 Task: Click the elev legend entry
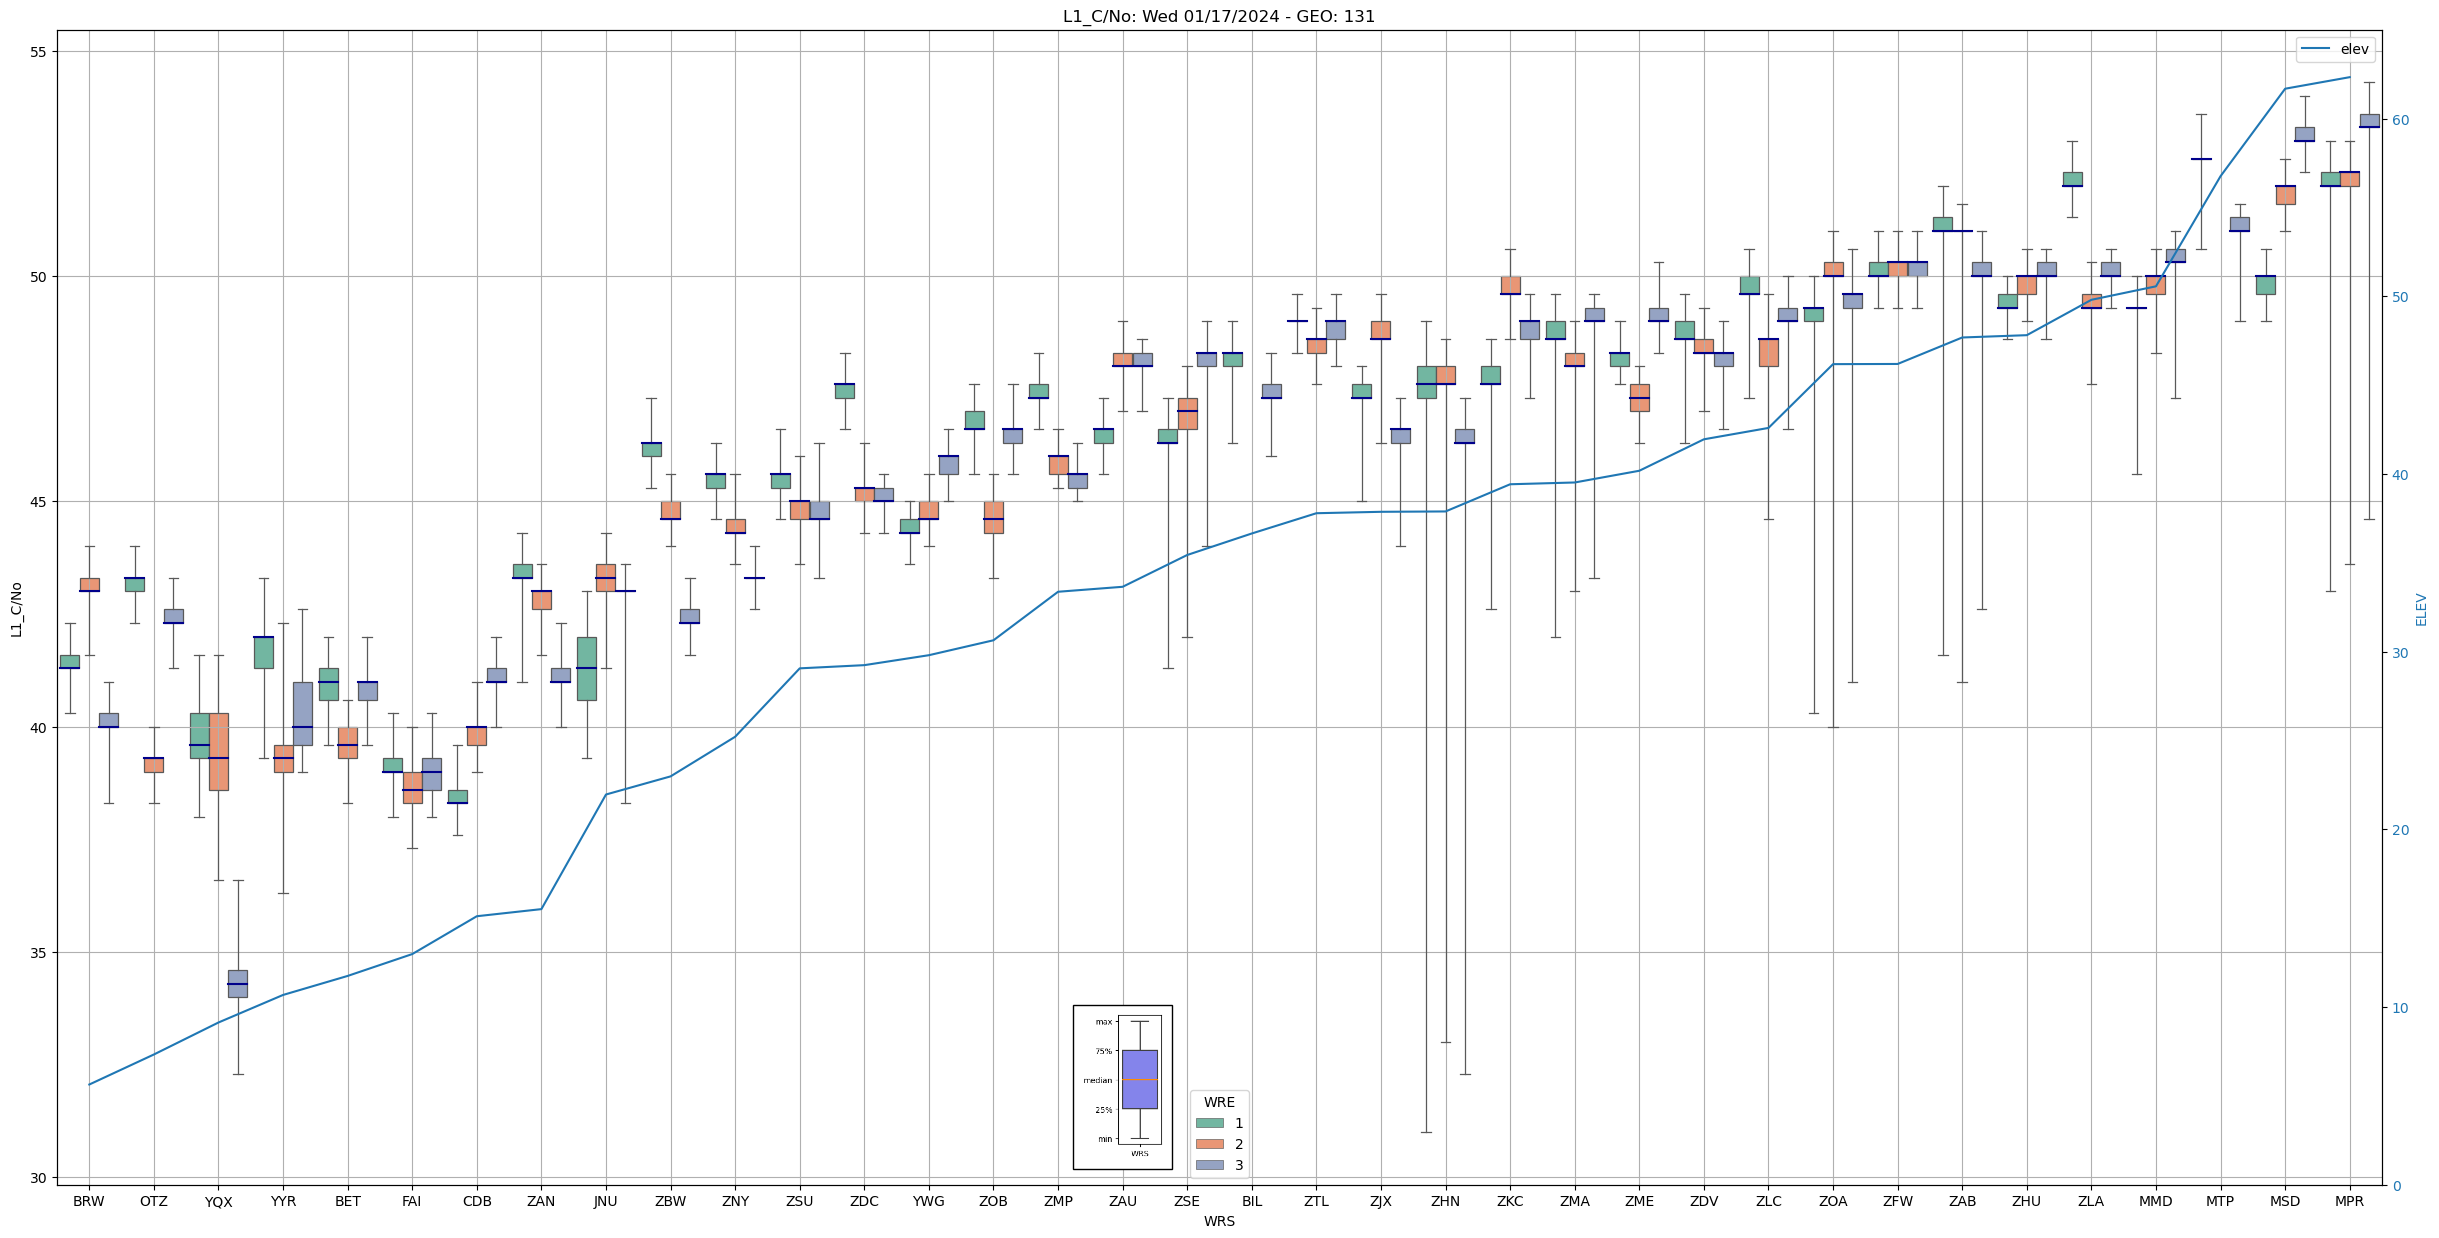coord(2335,49)
